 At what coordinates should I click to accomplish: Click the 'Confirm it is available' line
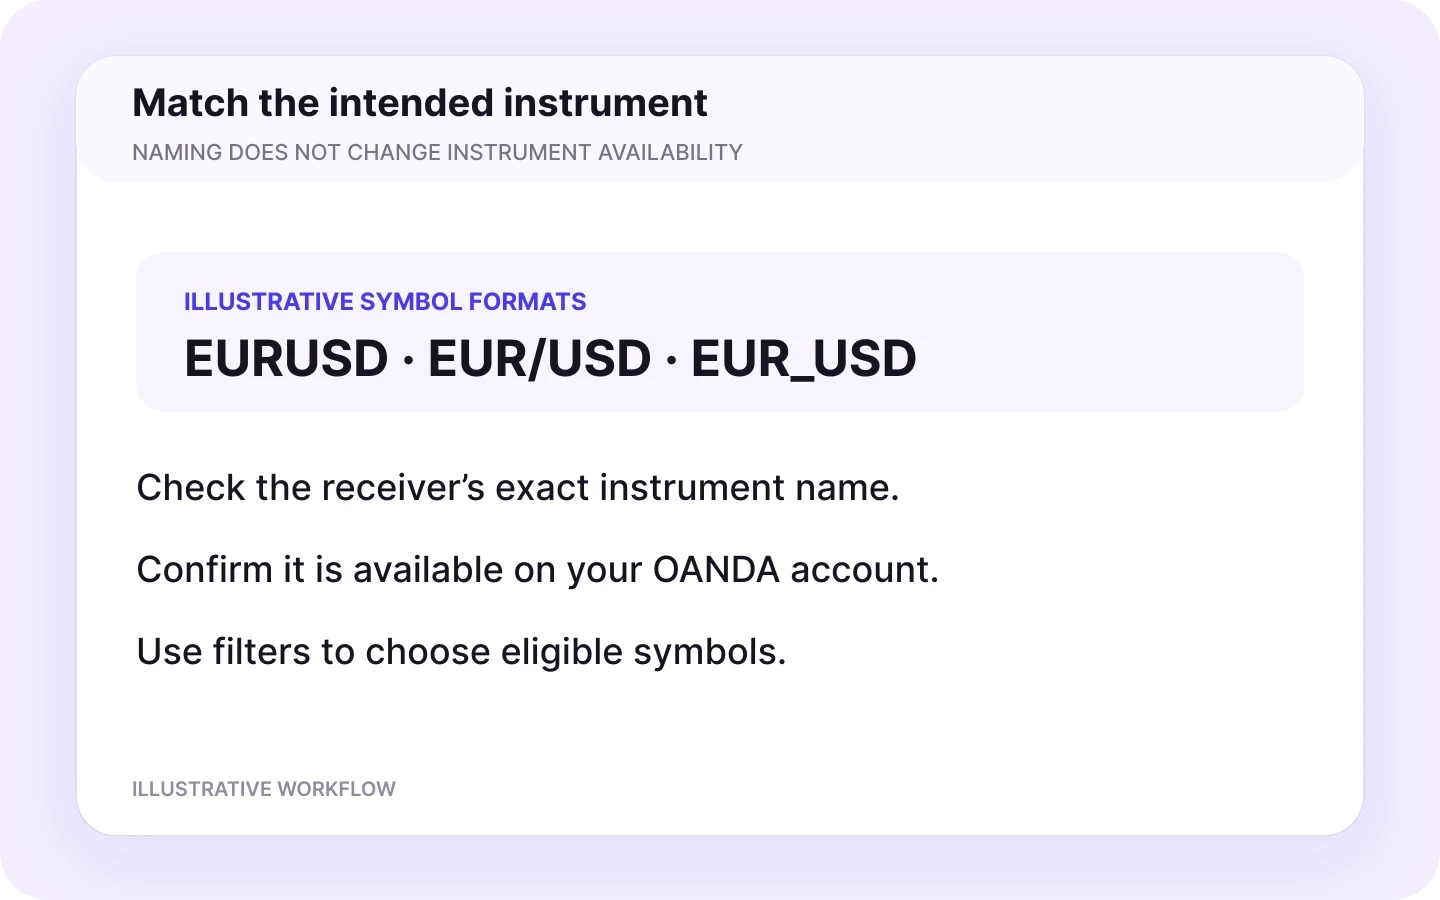(538, 570)
